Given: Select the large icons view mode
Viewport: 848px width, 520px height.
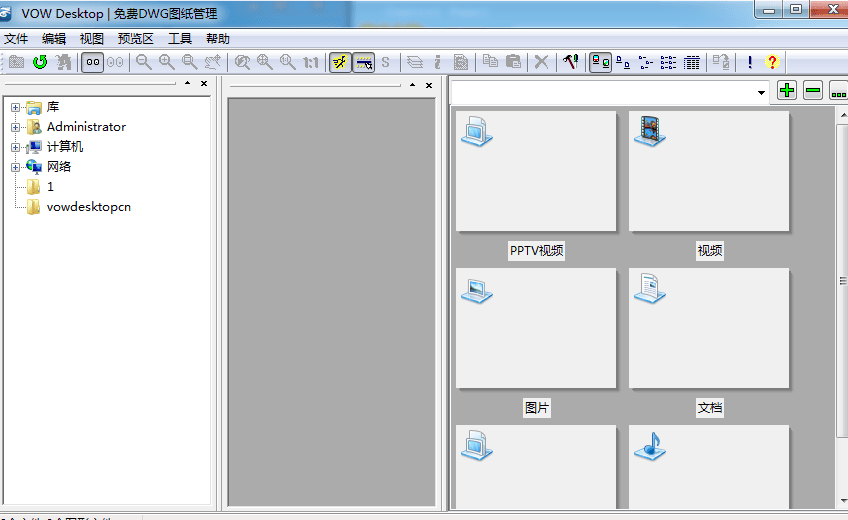Looking at the screenshot, I should coord(623,62).
